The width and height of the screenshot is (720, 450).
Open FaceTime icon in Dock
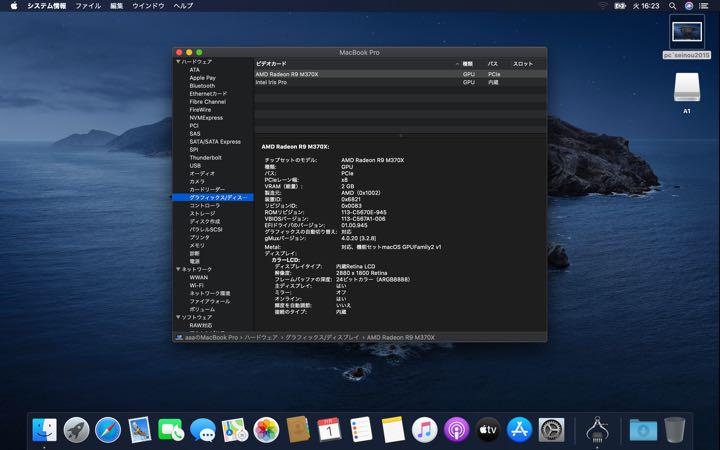pyautogui.click(x=171, y=430)
